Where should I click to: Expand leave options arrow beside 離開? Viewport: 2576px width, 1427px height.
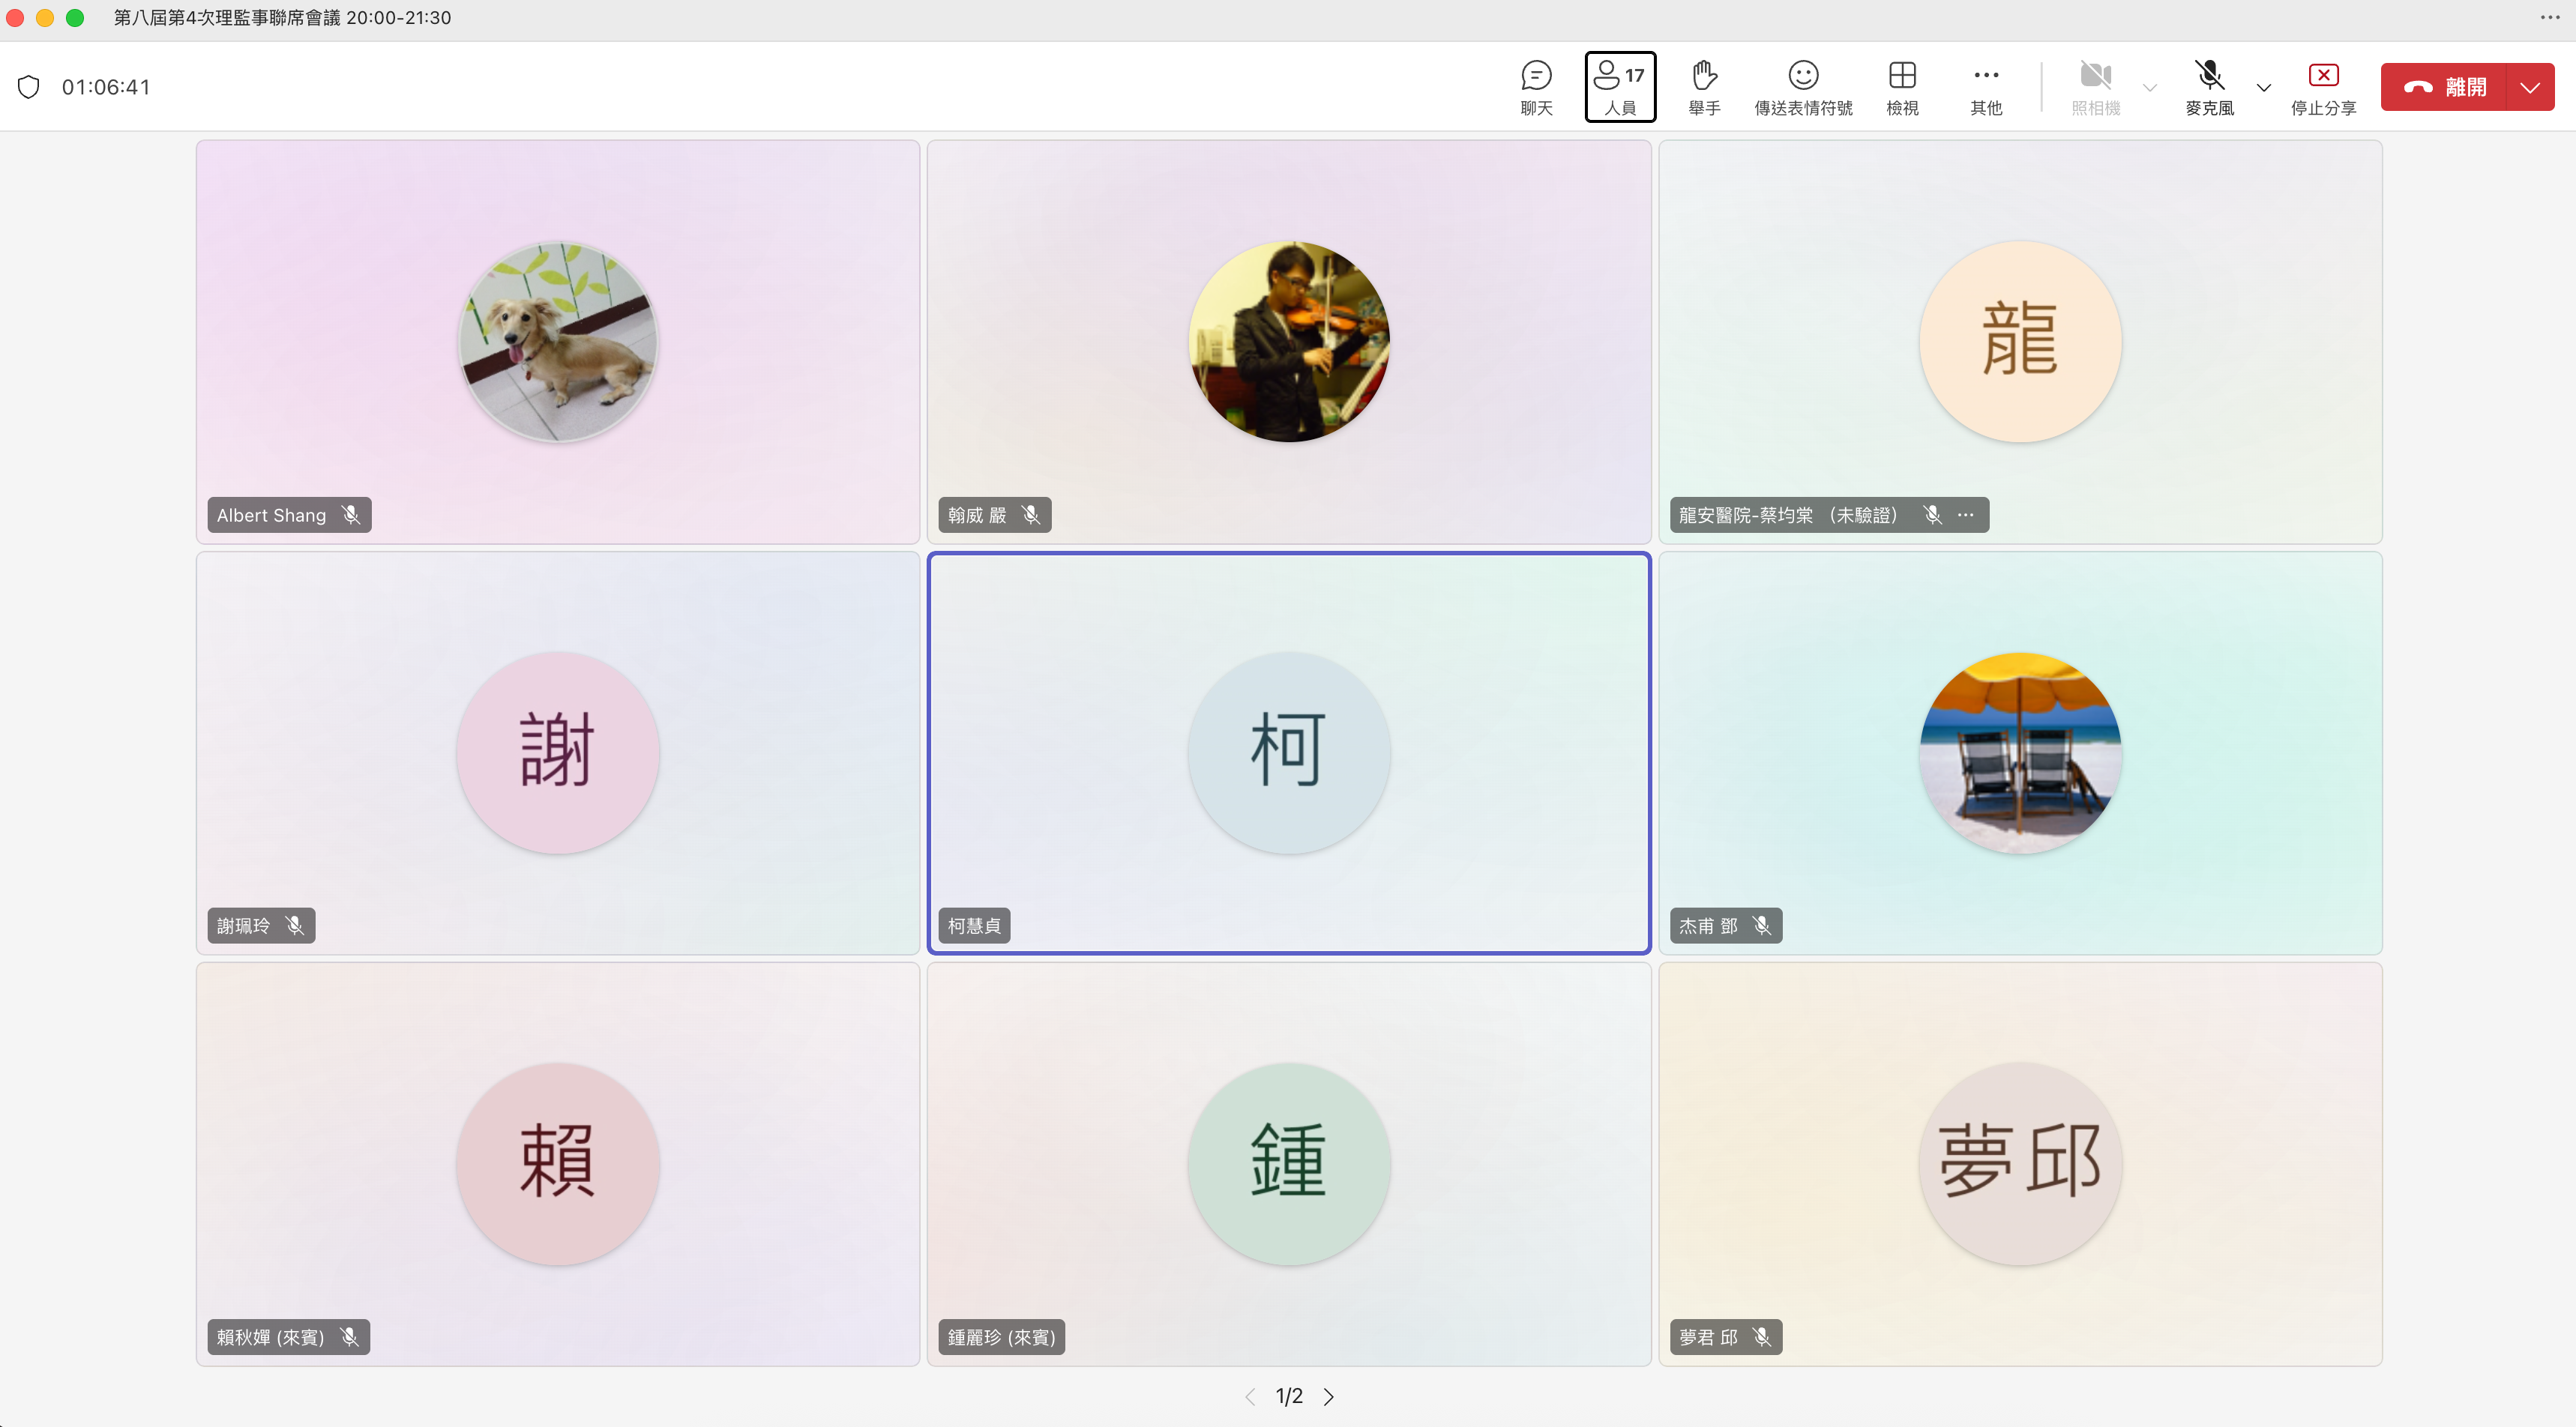[x=2530, y=88]
